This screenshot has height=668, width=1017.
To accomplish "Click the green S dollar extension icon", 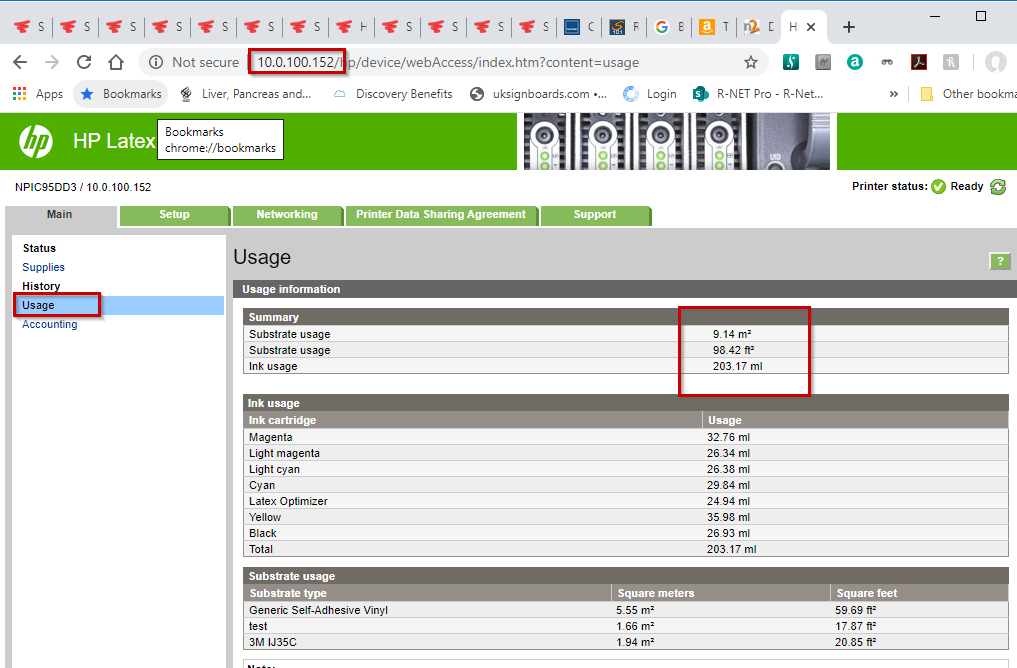I will click(791, 62).
